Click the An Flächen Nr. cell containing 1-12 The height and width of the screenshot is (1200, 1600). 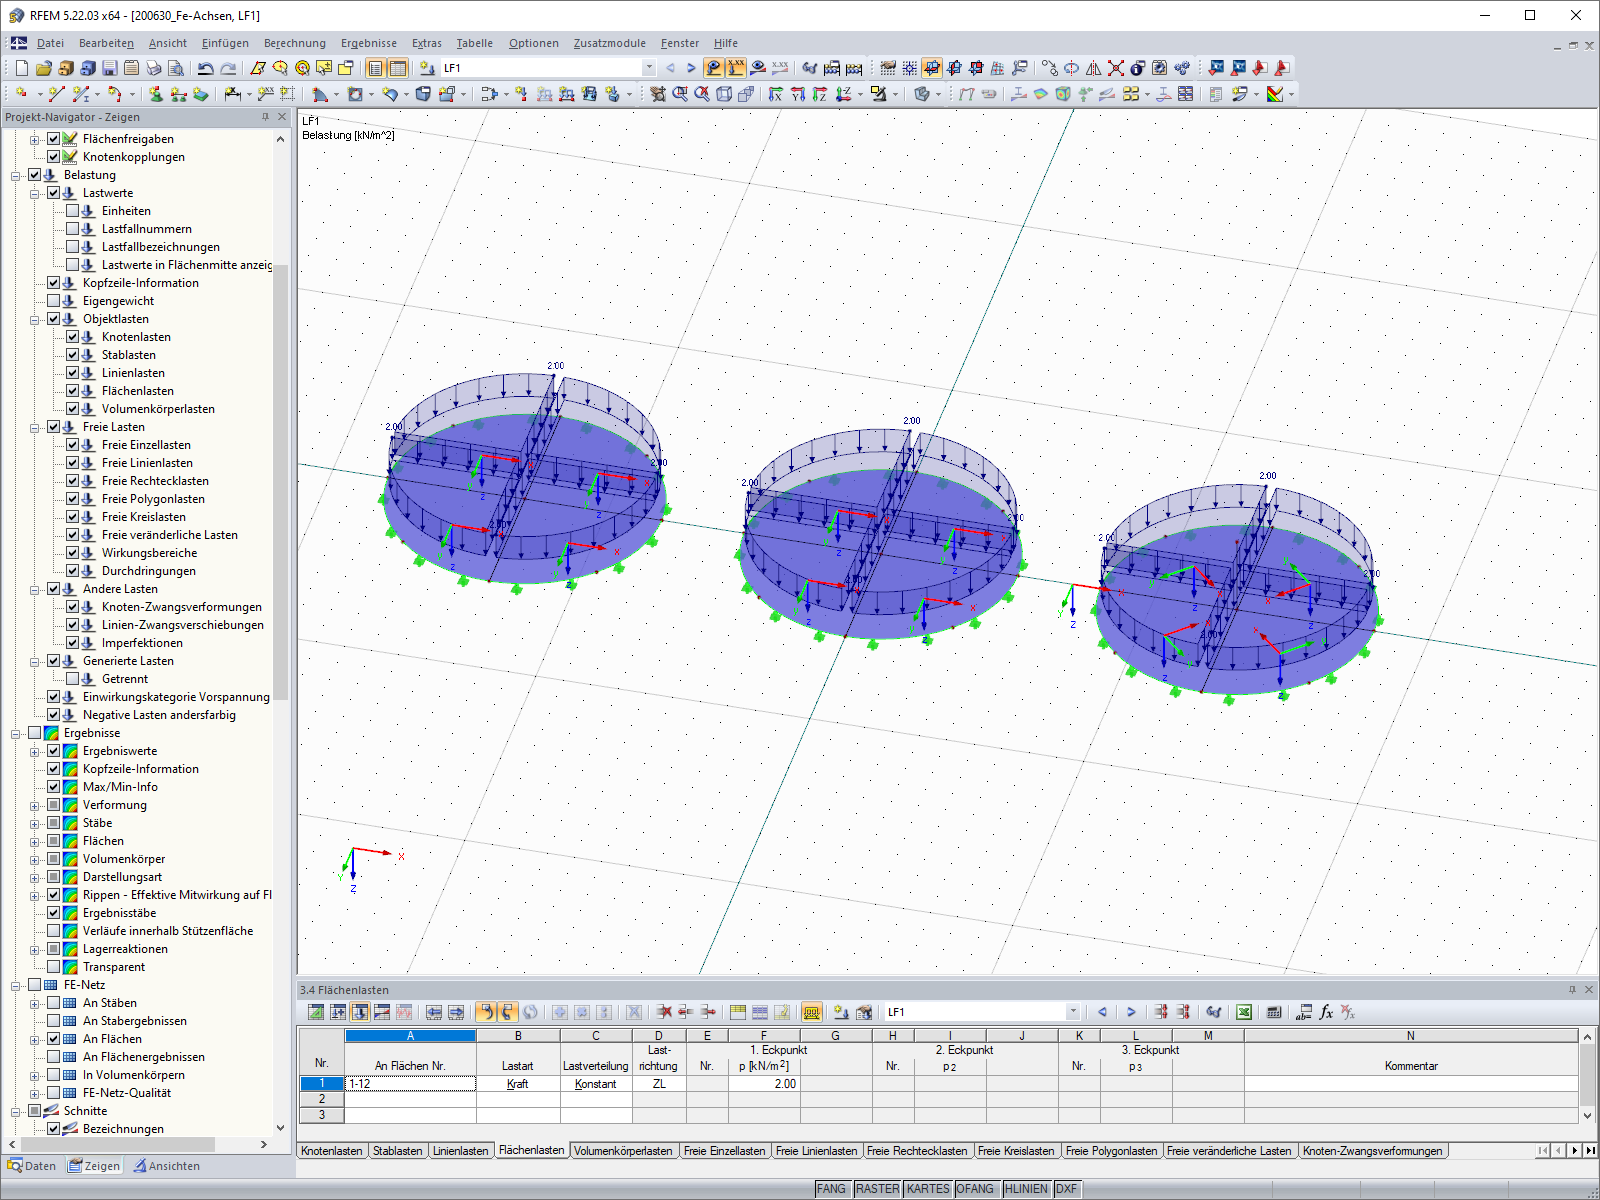pos(410,1083)
